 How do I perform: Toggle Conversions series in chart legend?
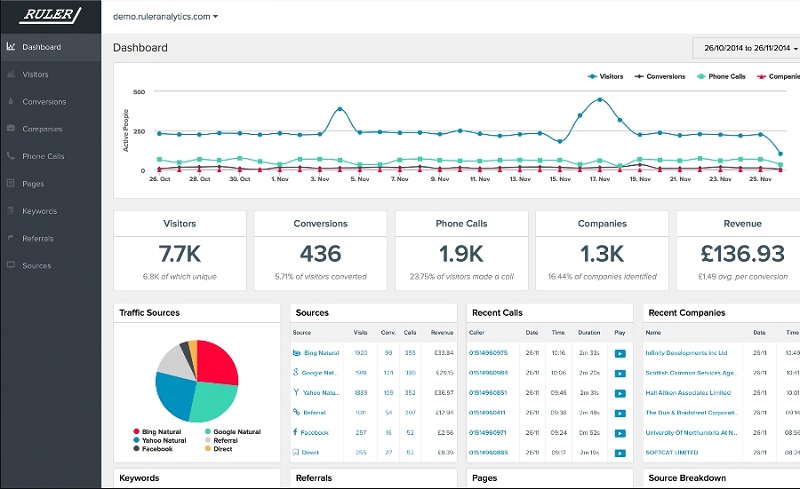point(660,76)
